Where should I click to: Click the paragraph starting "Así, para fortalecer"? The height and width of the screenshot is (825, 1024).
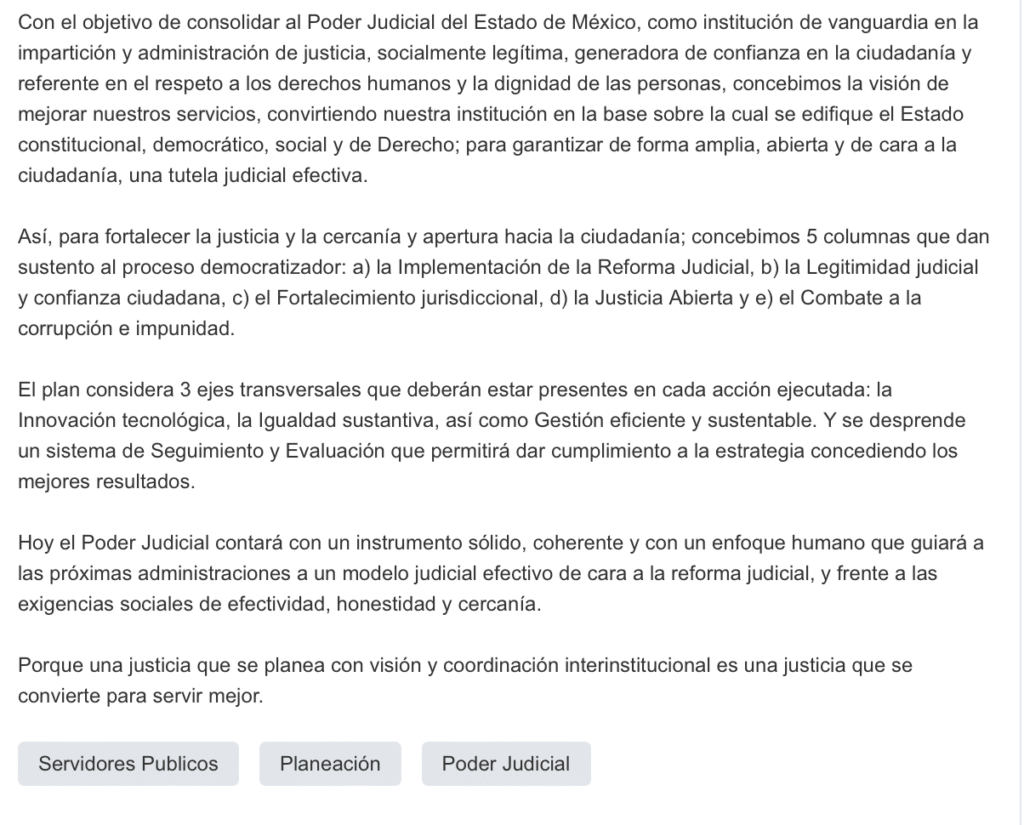pyautogui.click(x=503, y=282)
